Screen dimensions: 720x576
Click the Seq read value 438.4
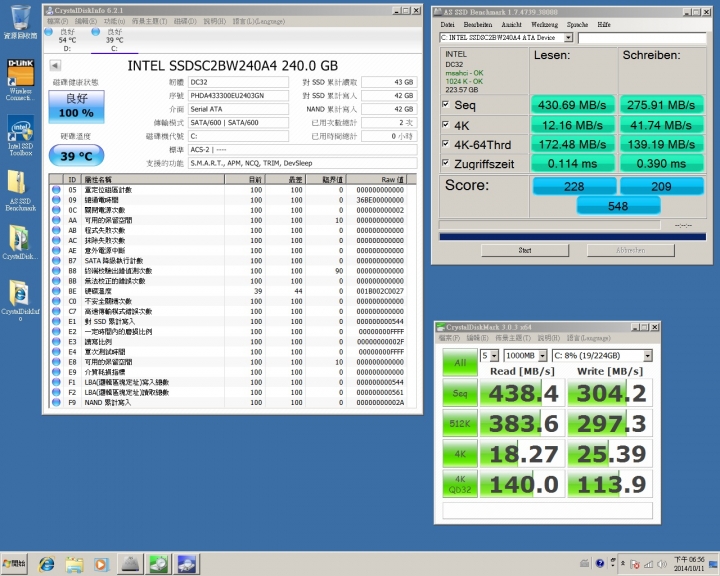(522, 393)
